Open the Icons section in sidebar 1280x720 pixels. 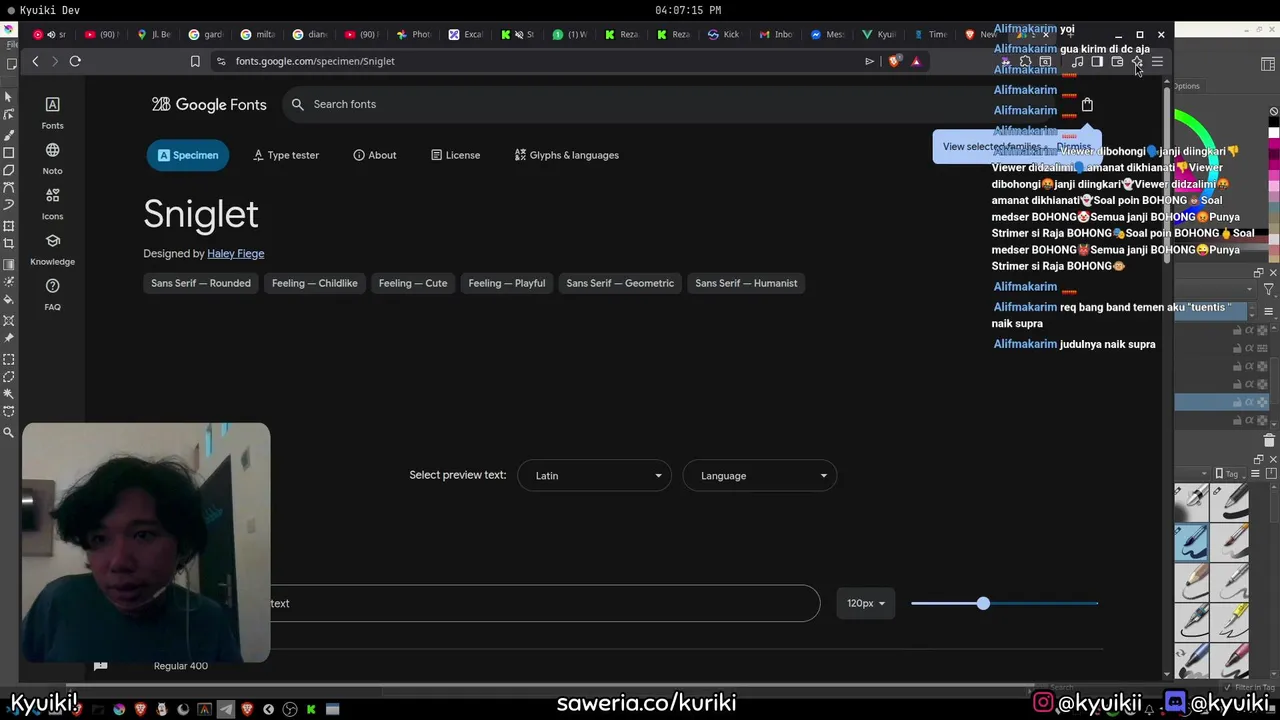tap(52, 204)
